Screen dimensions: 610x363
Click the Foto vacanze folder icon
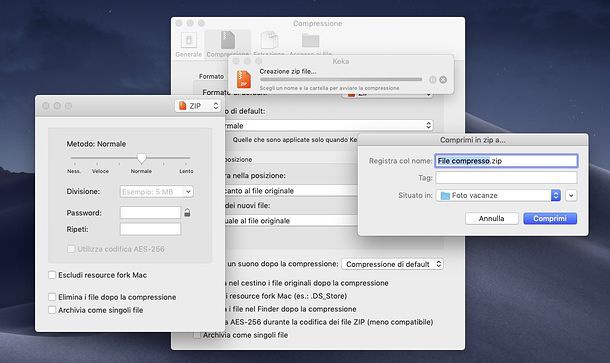pos(445,195)
